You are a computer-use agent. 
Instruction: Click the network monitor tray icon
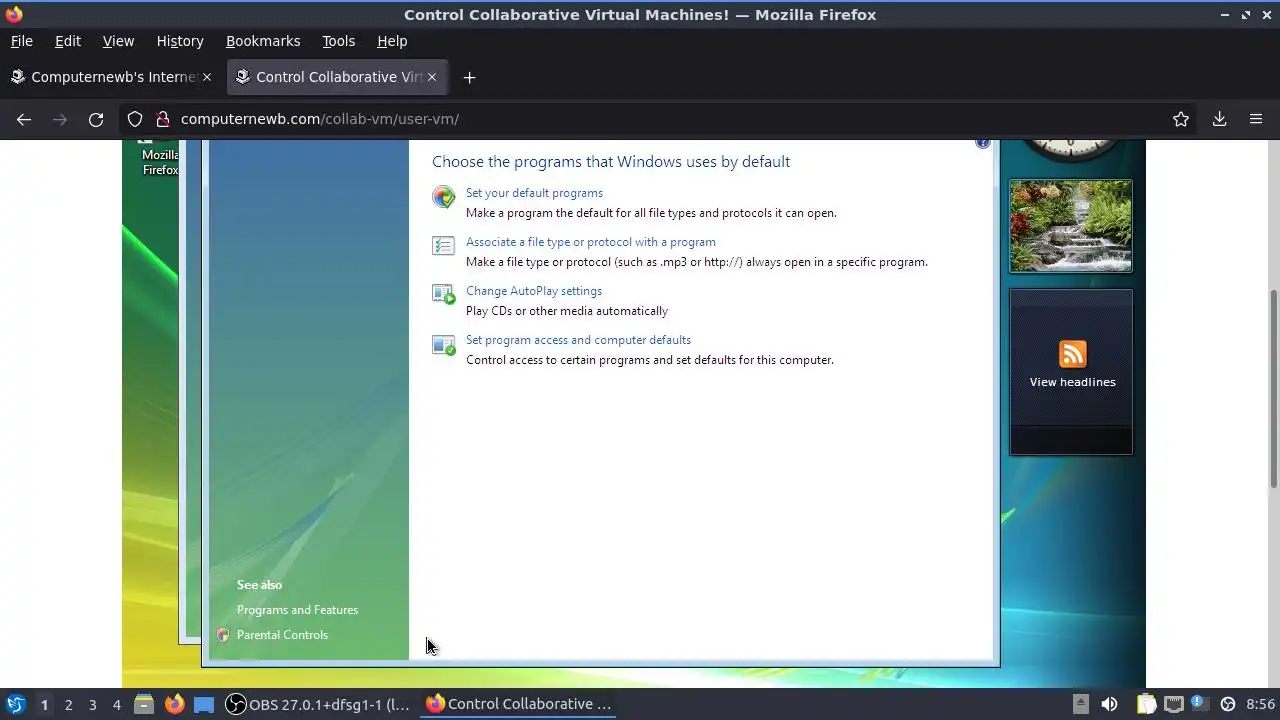click(1174, 704)
